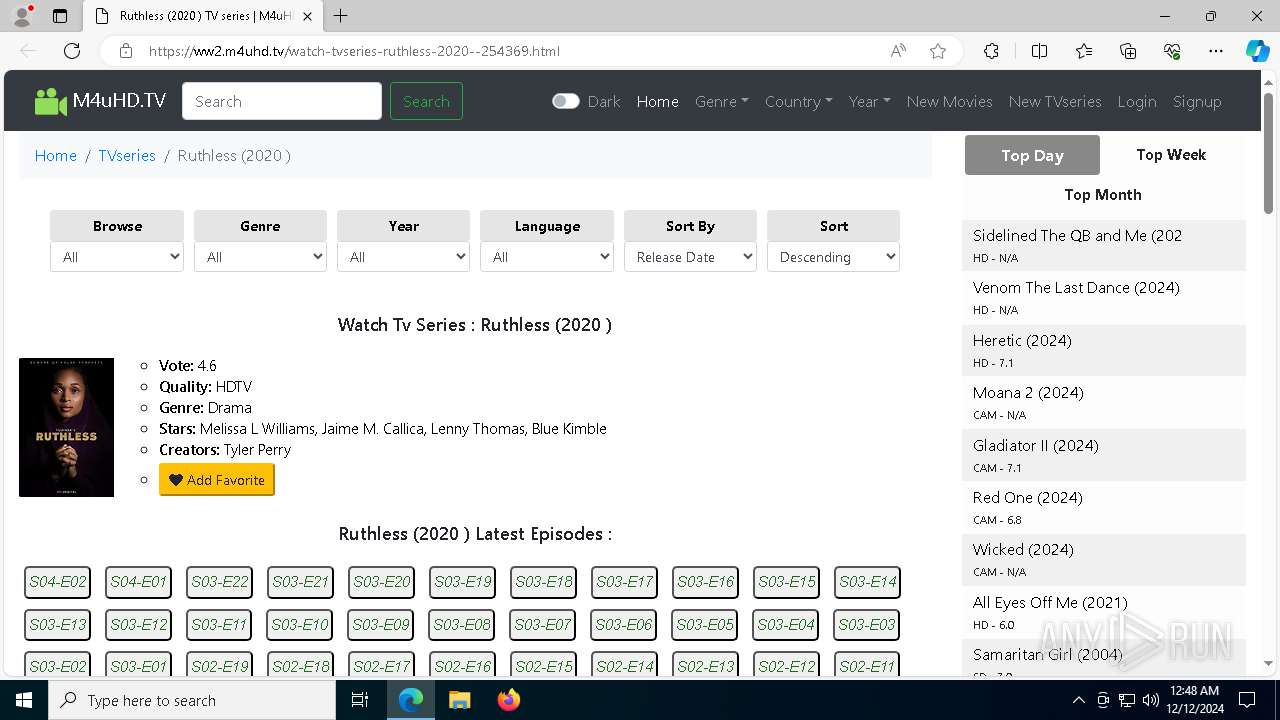Open Sort By Release Date dropdown
The width and height of the screenshot is (1280, 720).
690,257
